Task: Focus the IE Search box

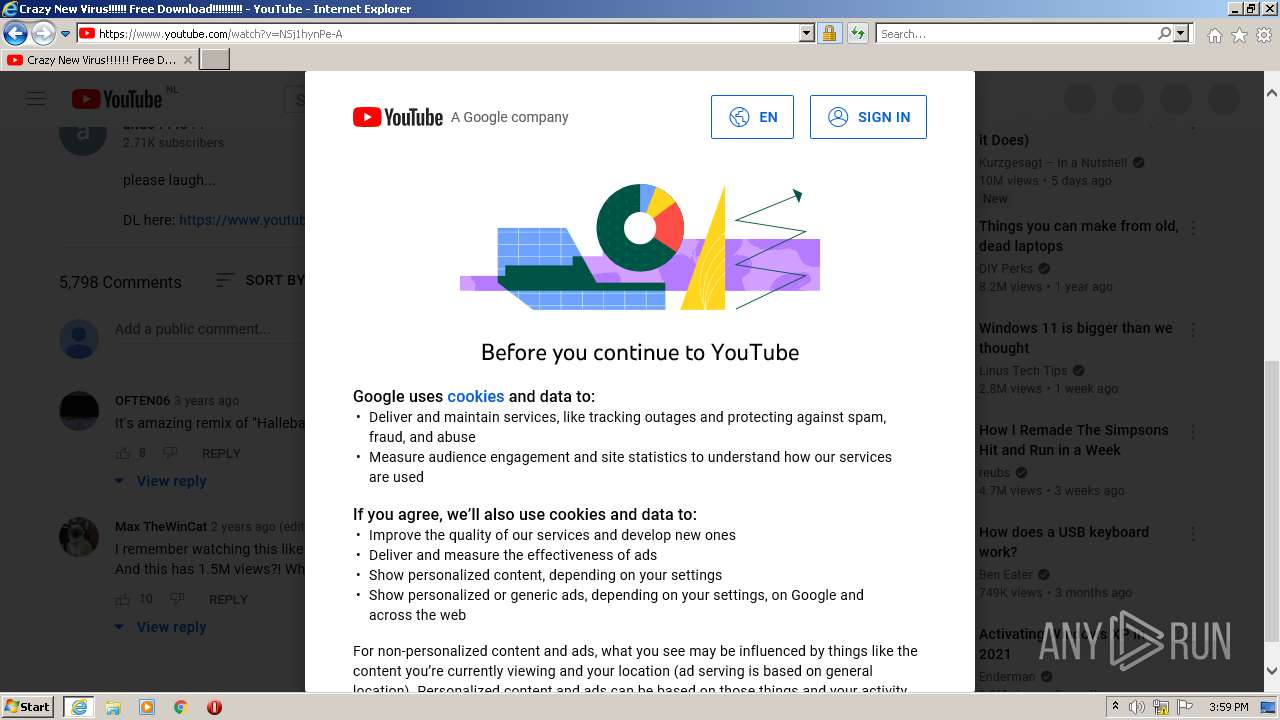Action: point(1016,33)
